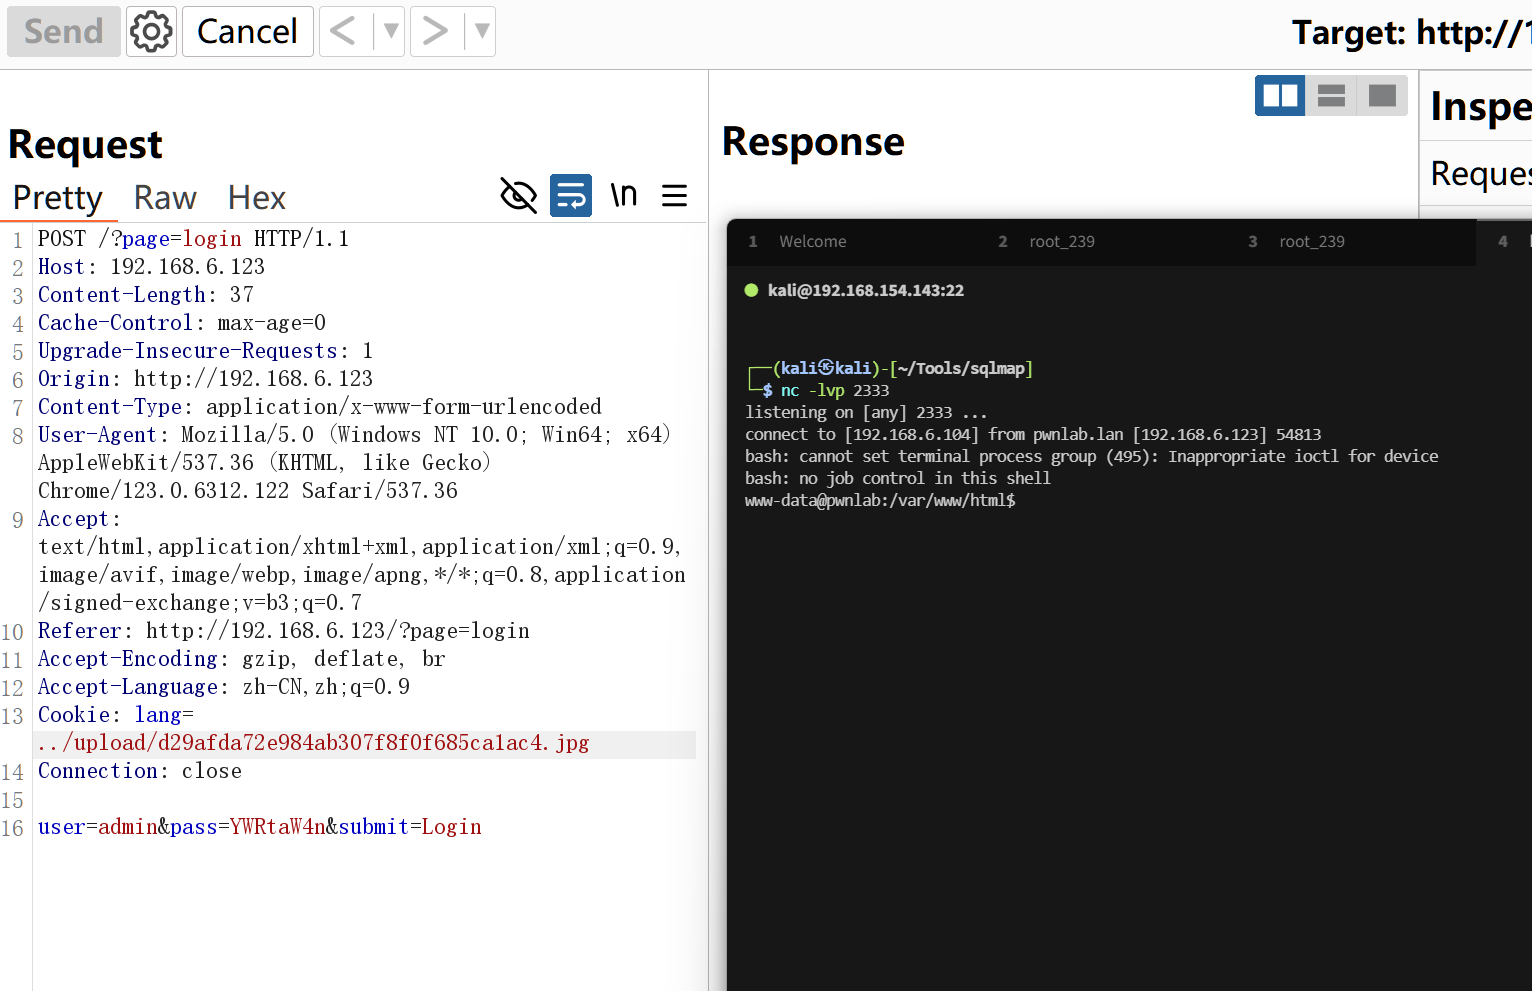Open the request settings gear
Viewport: 1532px width, 991px height.
(x=152, y=32)
